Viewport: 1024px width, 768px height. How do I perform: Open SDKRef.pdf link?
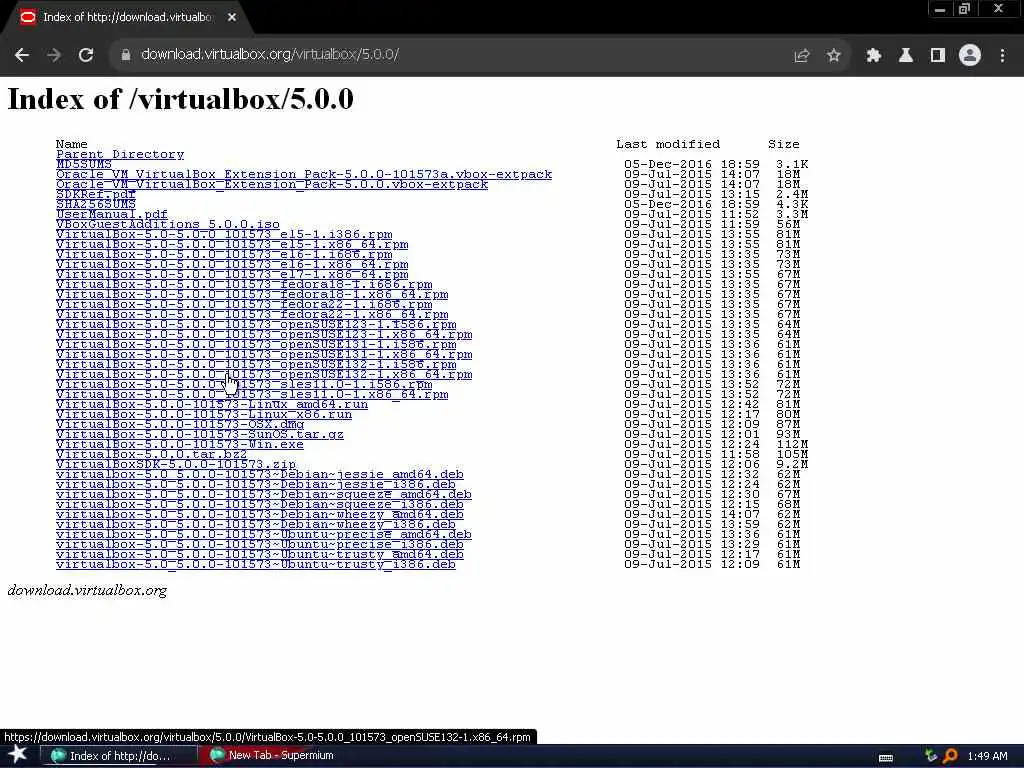[95, 195]
